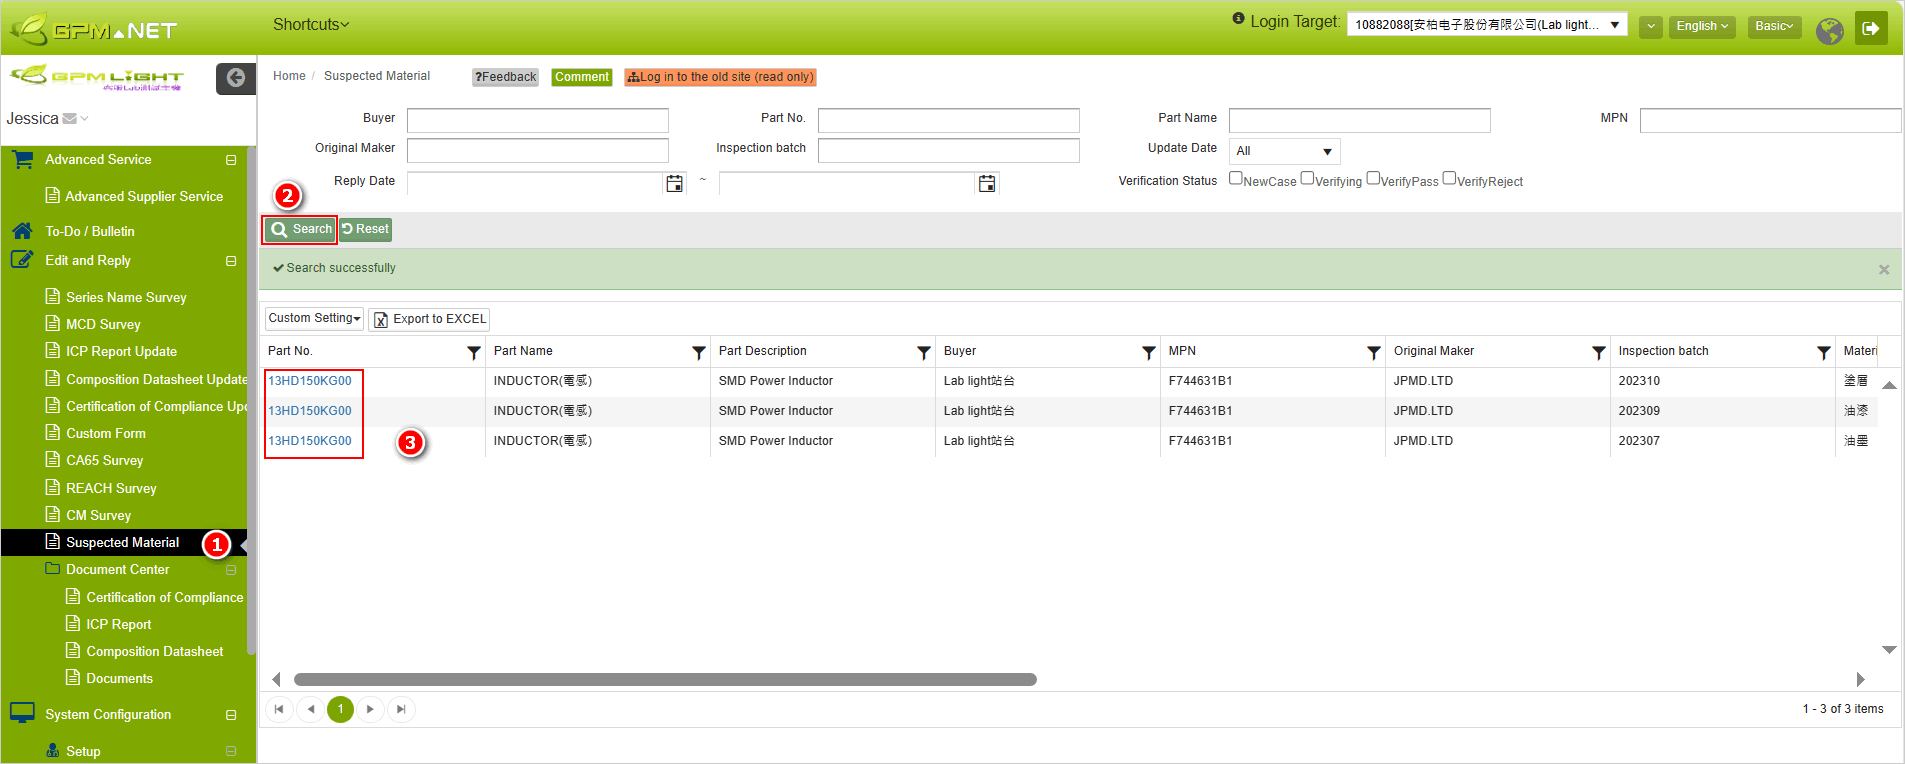Click the Search button
Screen dimensions: 1905x764
tap(300, 229)
